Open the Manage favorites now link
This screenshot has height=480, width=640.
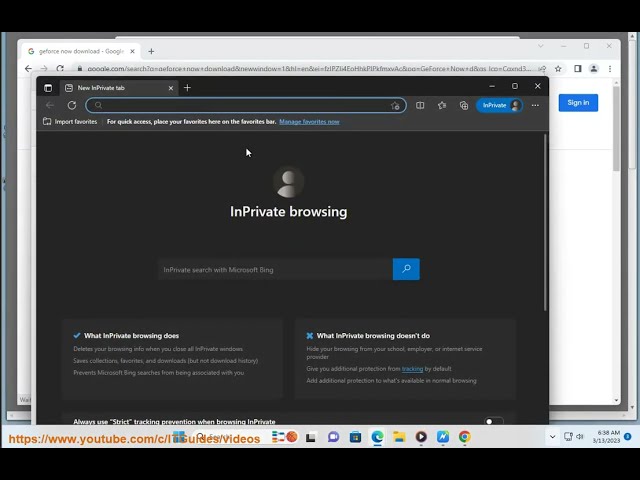[x=309, y=122]
